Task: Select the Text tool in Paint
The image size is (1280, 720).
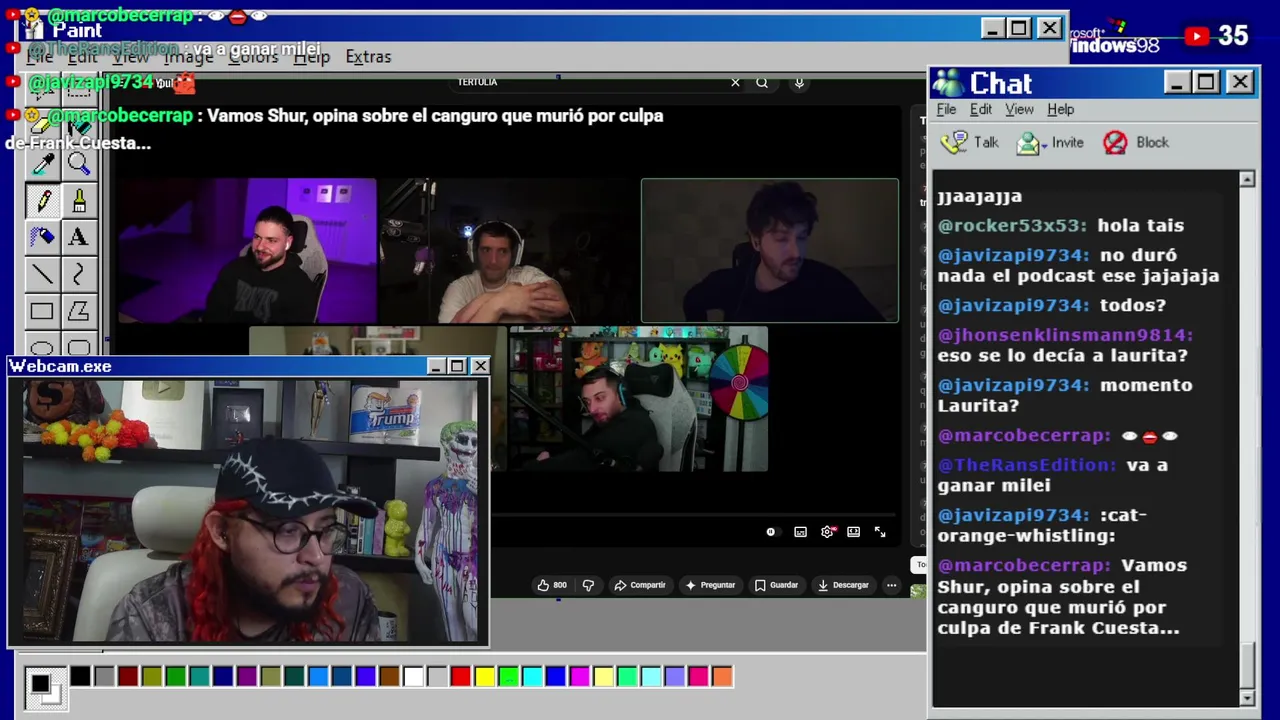Action: (x=78, y=237)
